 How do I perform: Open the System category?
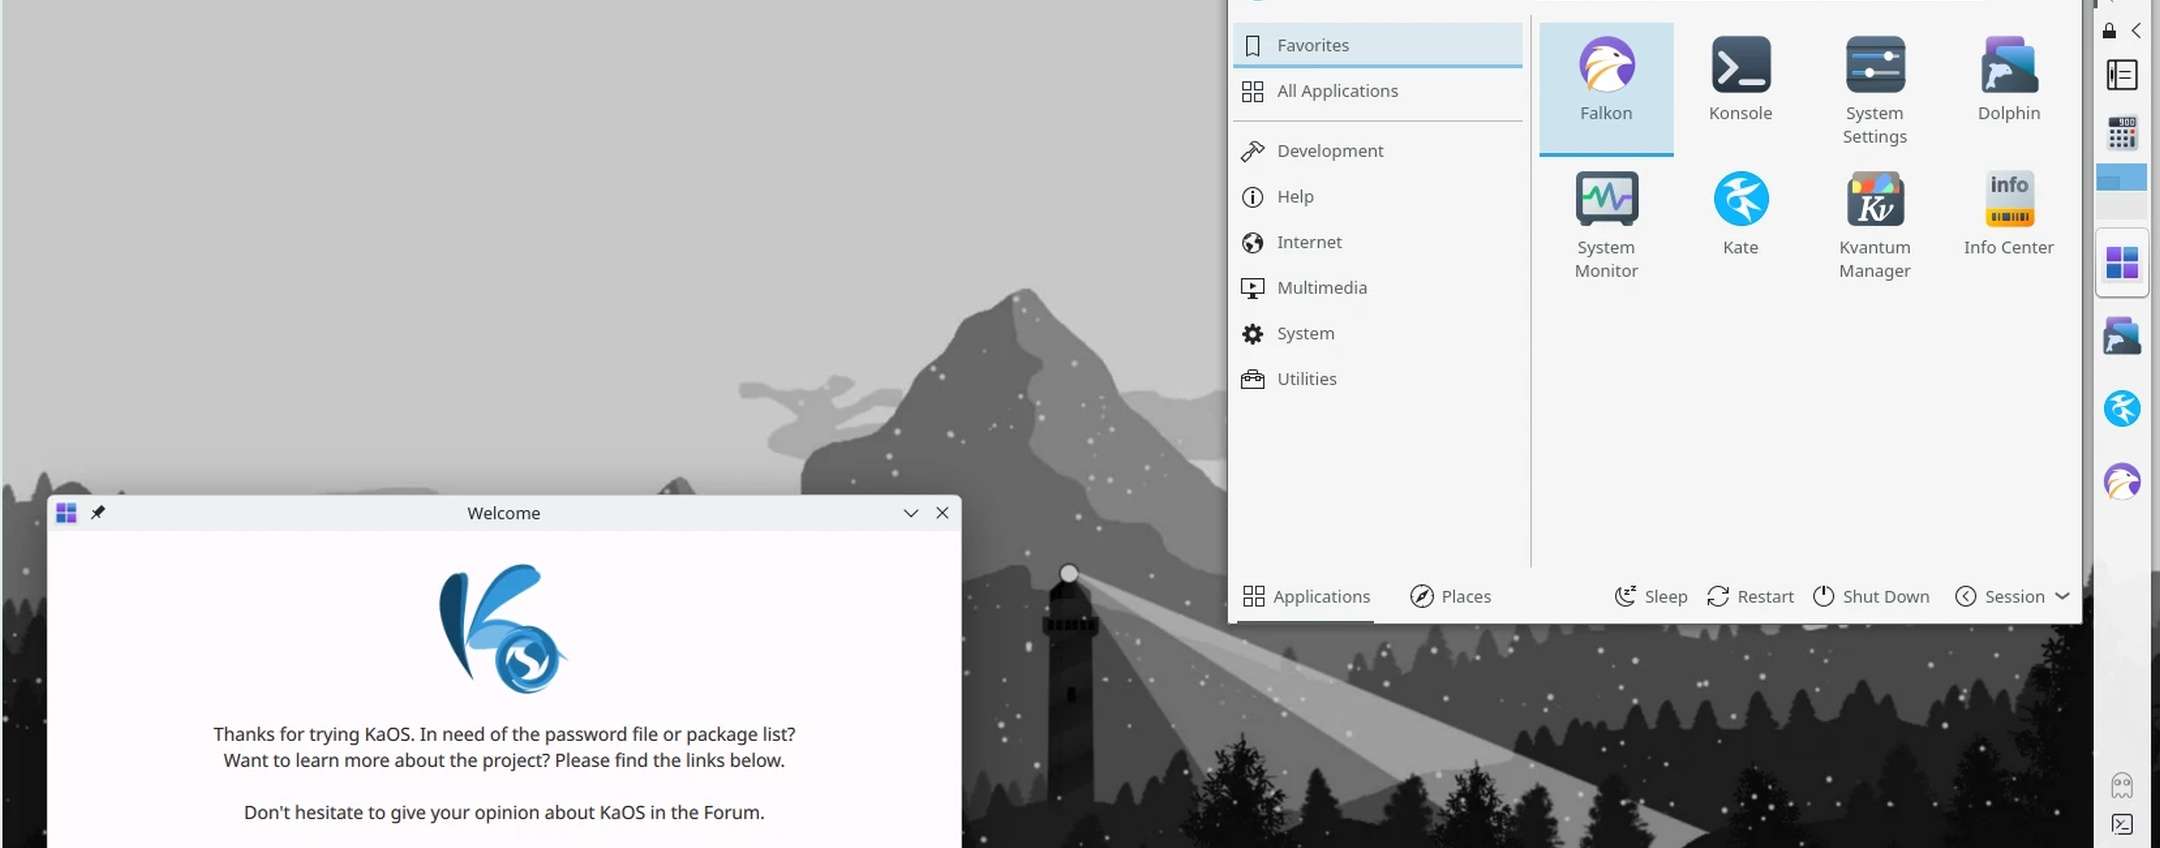pos(1378,333)
